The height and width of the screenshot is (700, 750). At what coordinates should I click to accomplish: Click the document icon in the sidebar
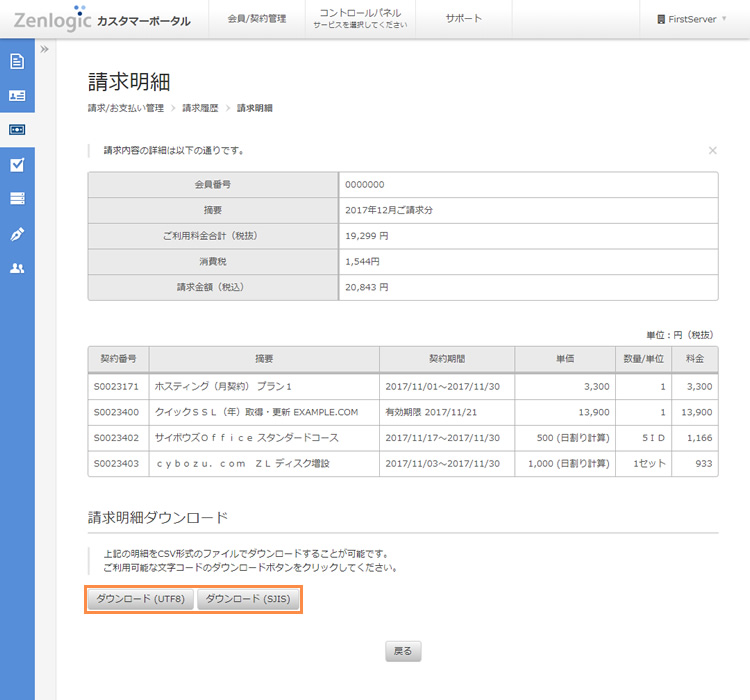point(17,62)
